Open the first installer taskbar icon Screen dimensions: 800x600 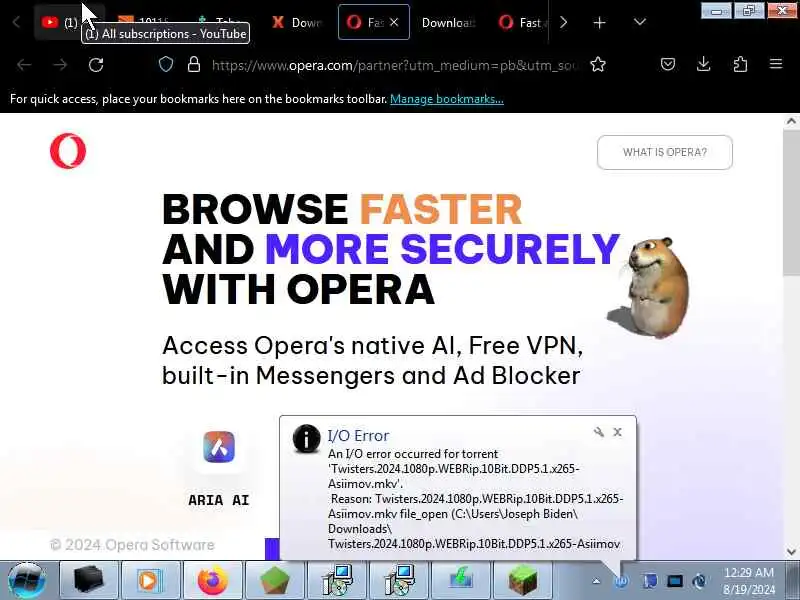pos(336,581)
